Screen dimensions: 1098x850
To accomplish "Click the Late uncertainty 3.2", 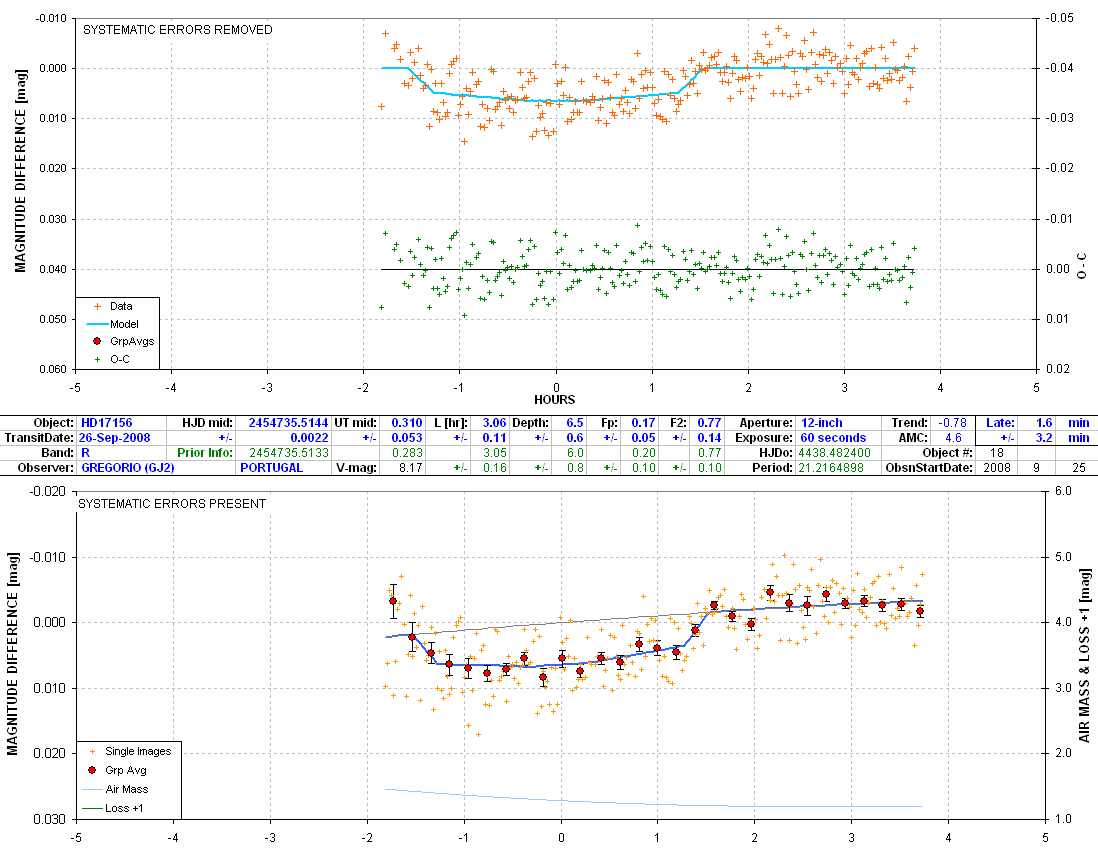I will (x=1044, y=438).
